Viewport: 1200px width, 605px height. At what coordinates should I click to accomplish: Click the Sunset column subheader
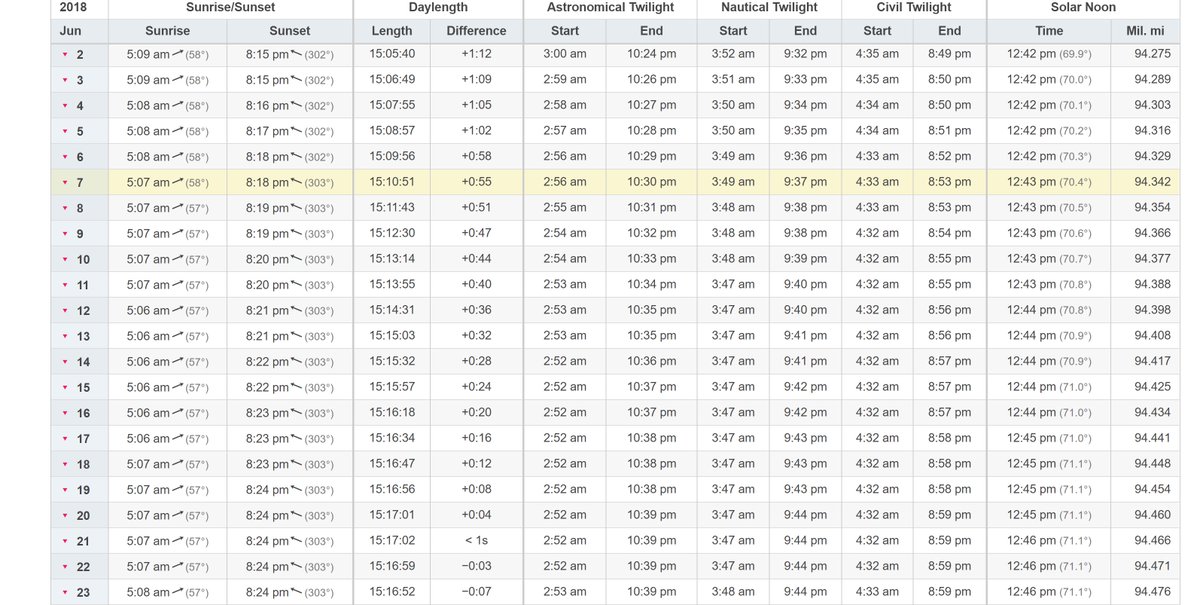coord(290,31)
